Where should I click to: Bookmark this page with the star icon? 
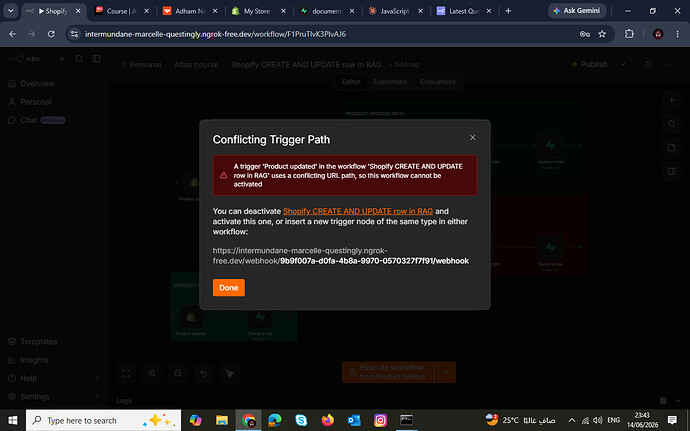[602, 34]
